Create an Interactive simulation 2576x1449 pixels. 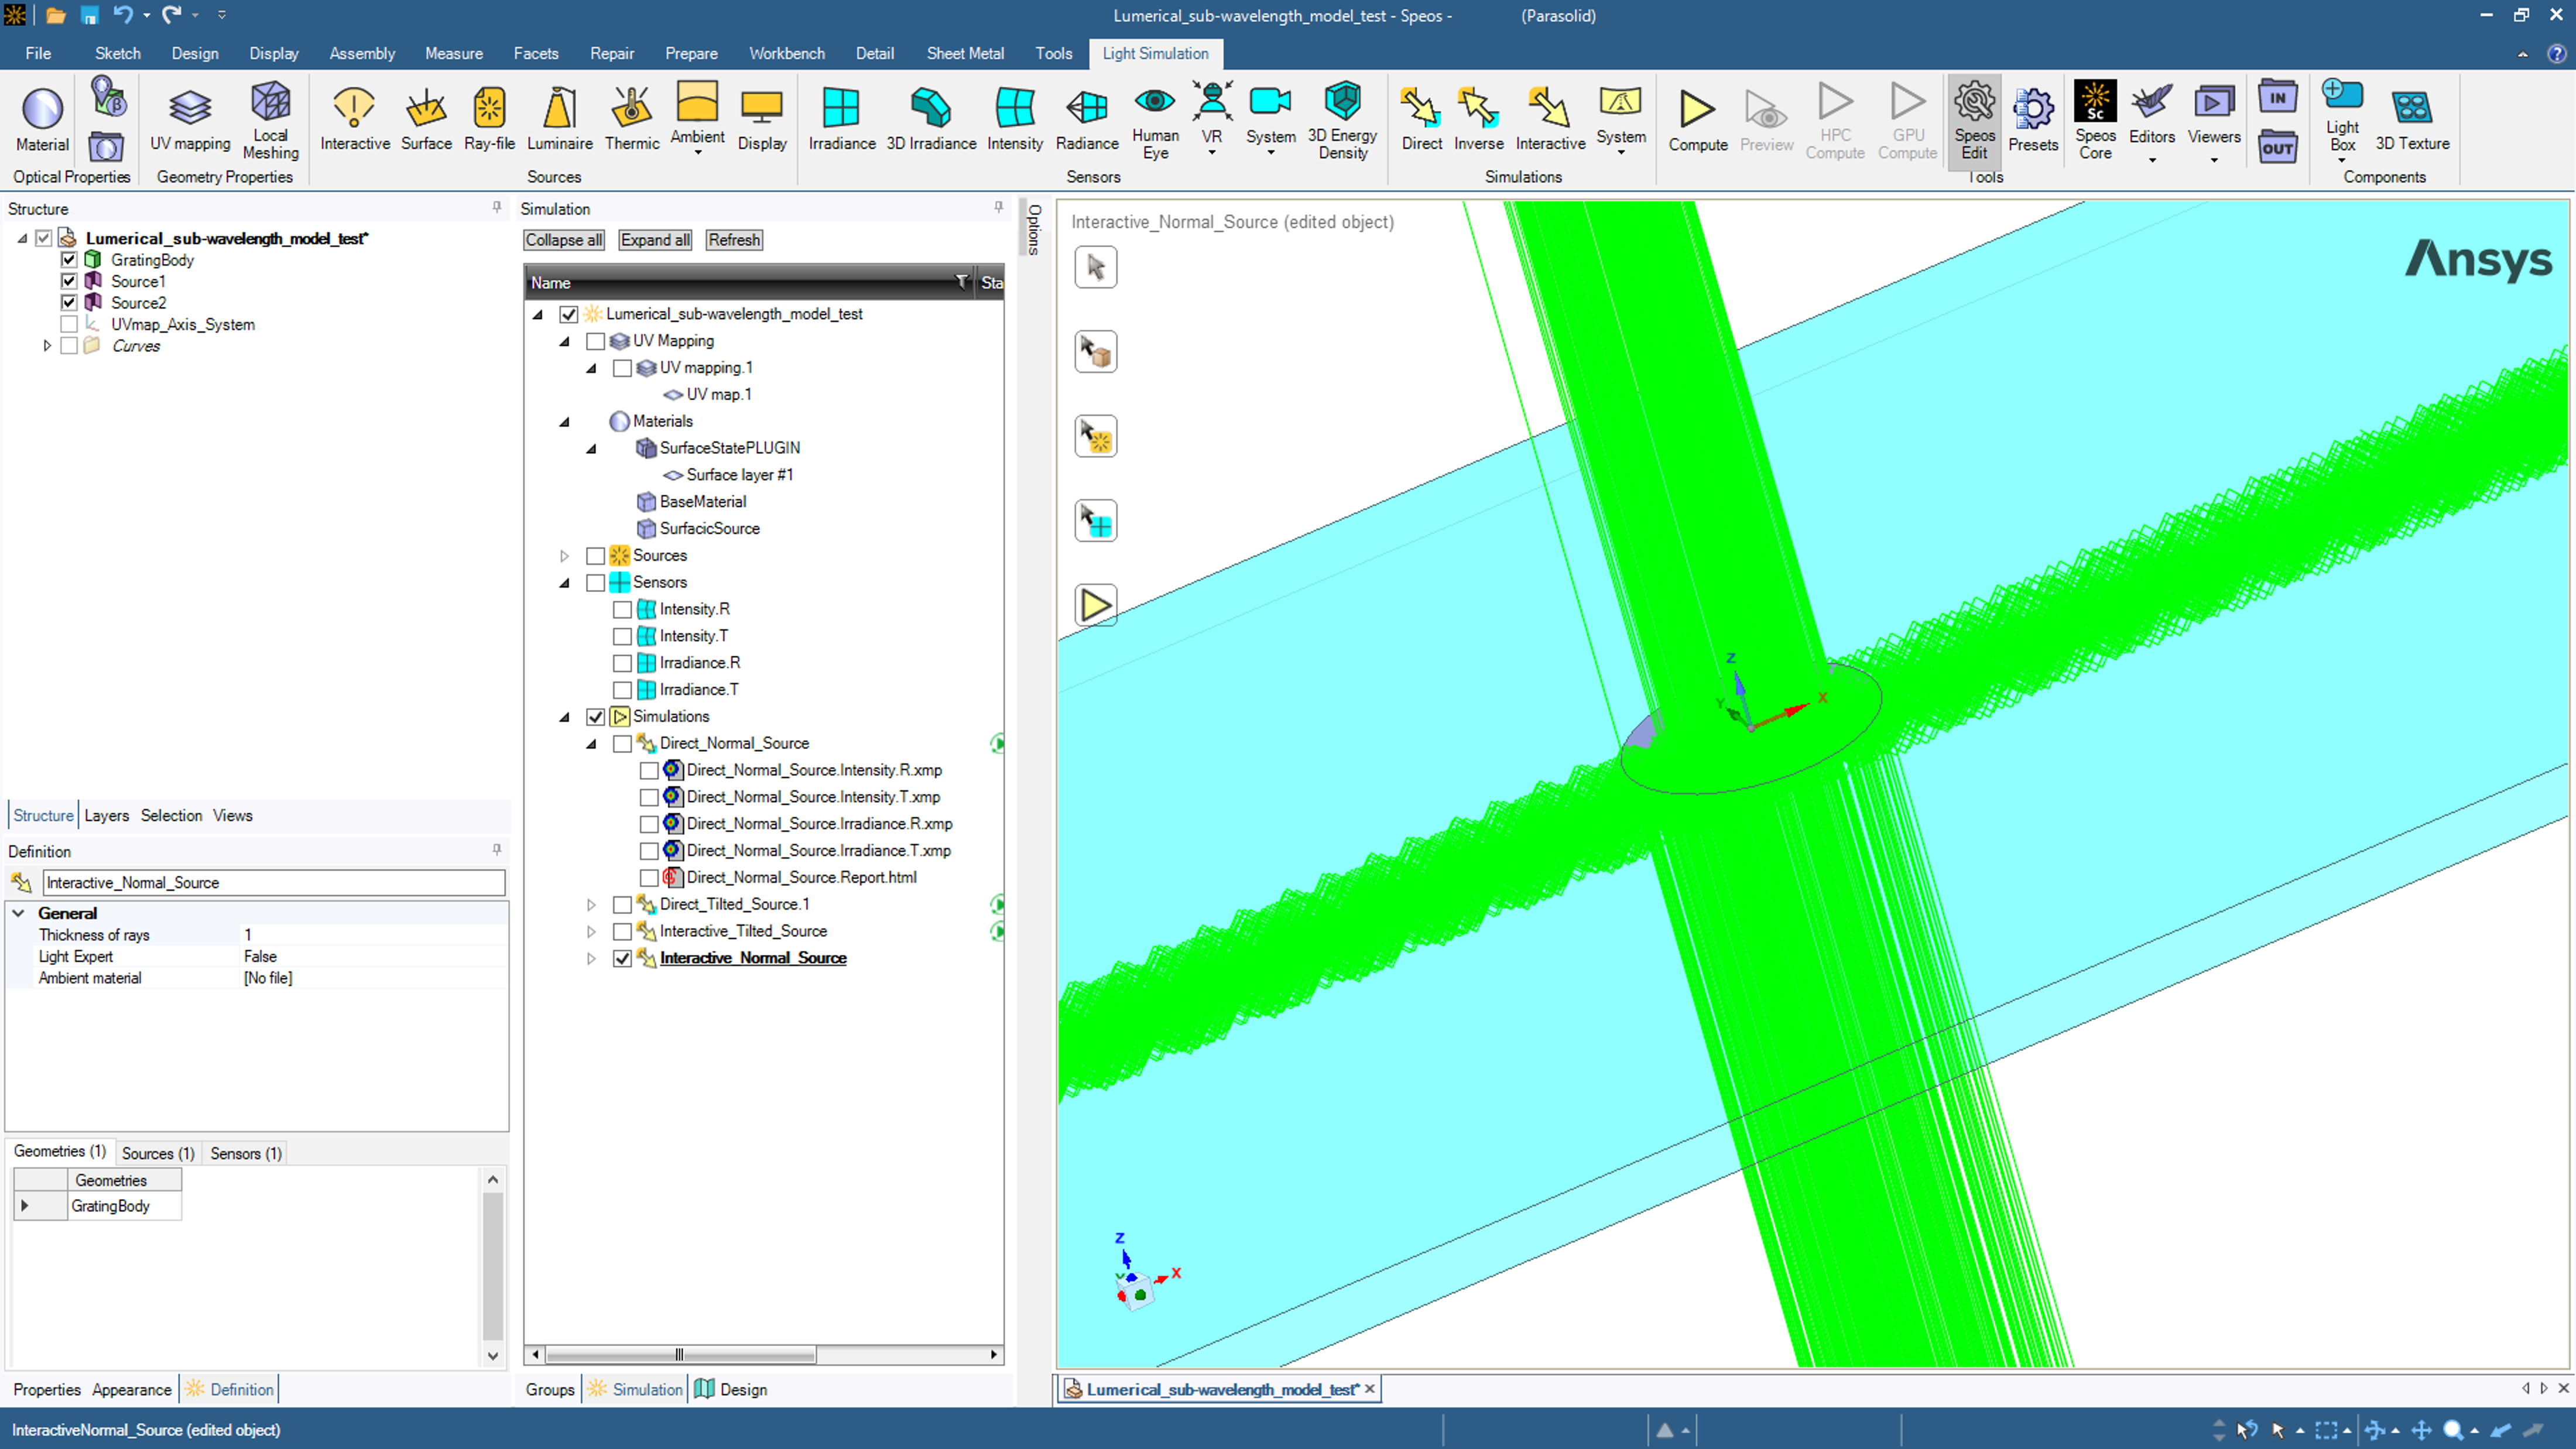coord(1550,119)
